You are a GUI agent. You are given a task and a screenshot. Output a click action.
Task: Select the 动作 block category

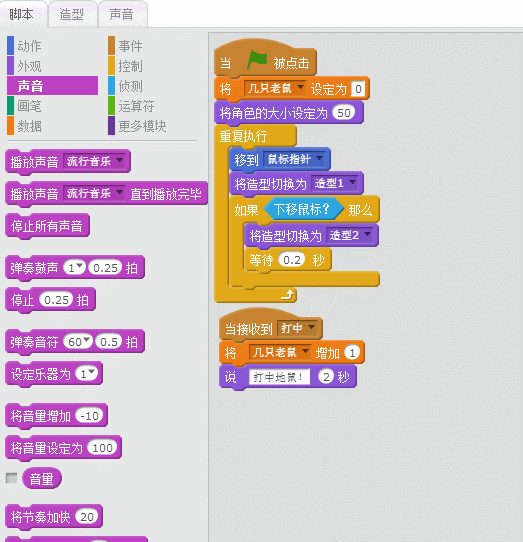click(x=29, y=46)
